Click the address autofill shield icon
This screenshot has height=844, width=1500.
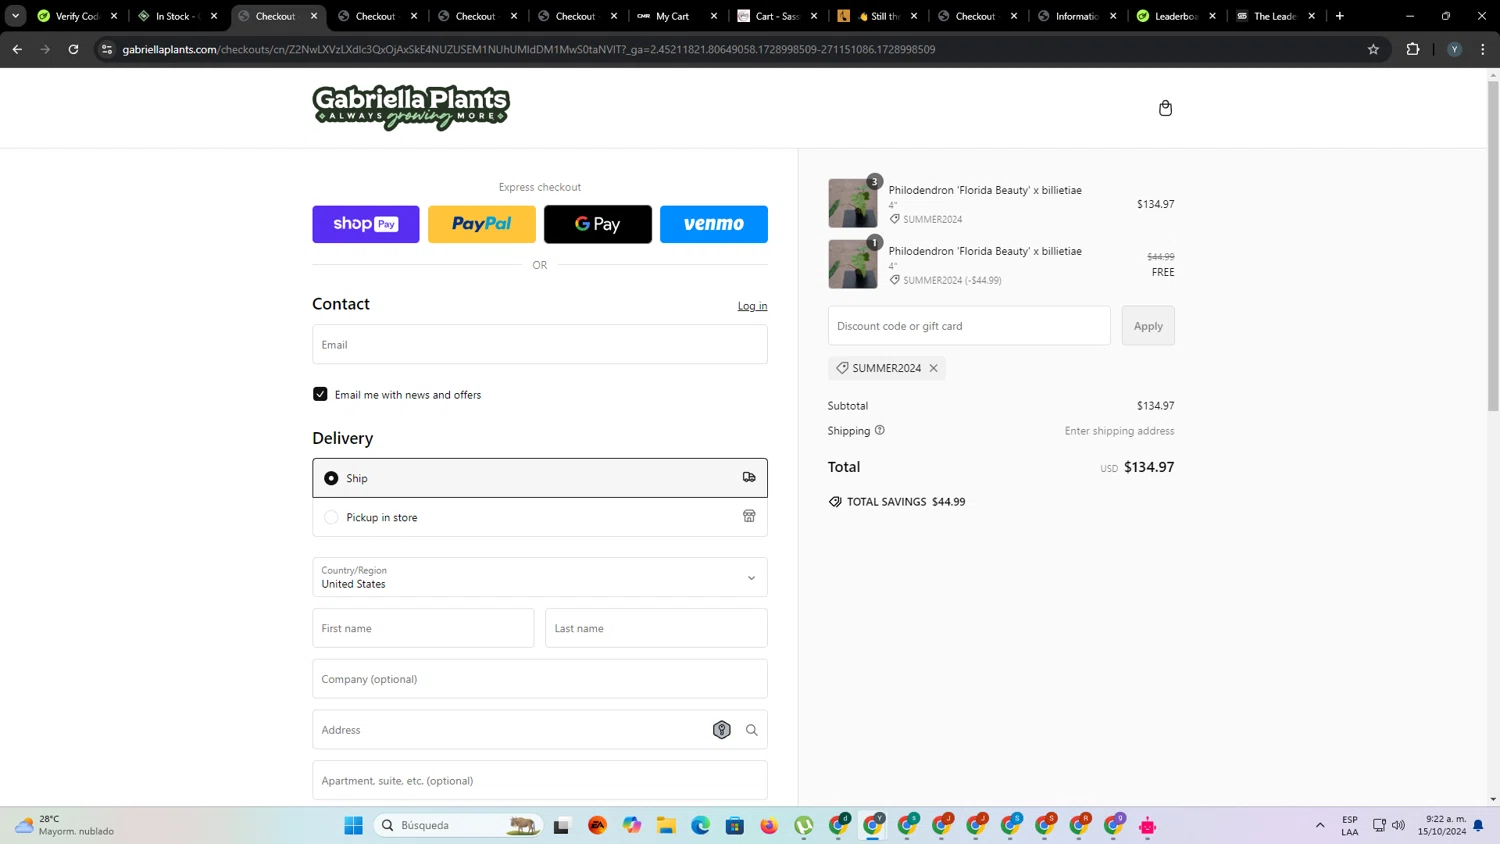722,730
